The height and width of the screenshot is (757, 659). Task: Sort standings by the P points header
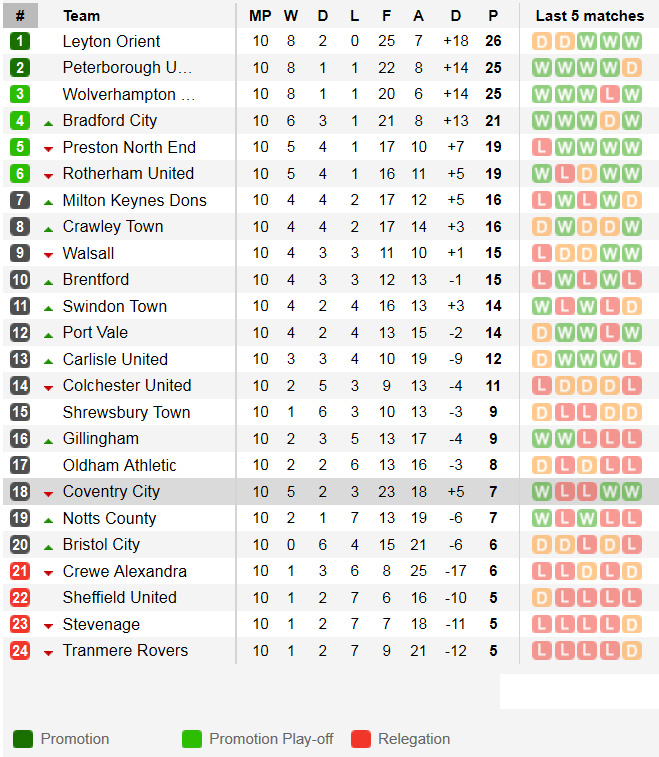click(493, 16)
